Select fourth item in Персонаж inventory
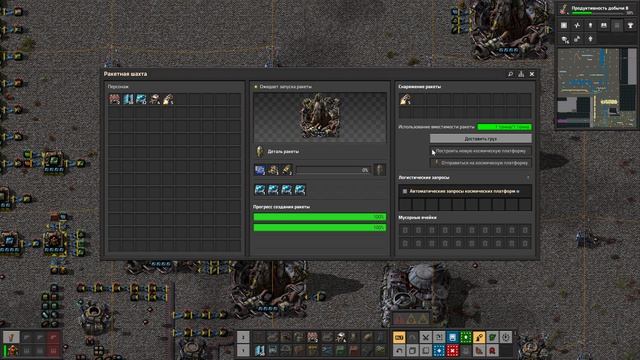This screenshot has width=640, height=360. coord(155,99)
